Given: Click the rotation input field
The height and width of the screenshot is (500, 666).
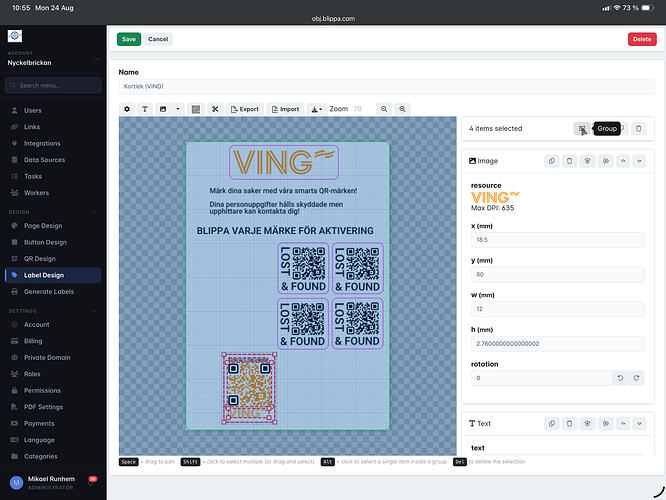Looking at the screenshot, I should click(542, 378).
